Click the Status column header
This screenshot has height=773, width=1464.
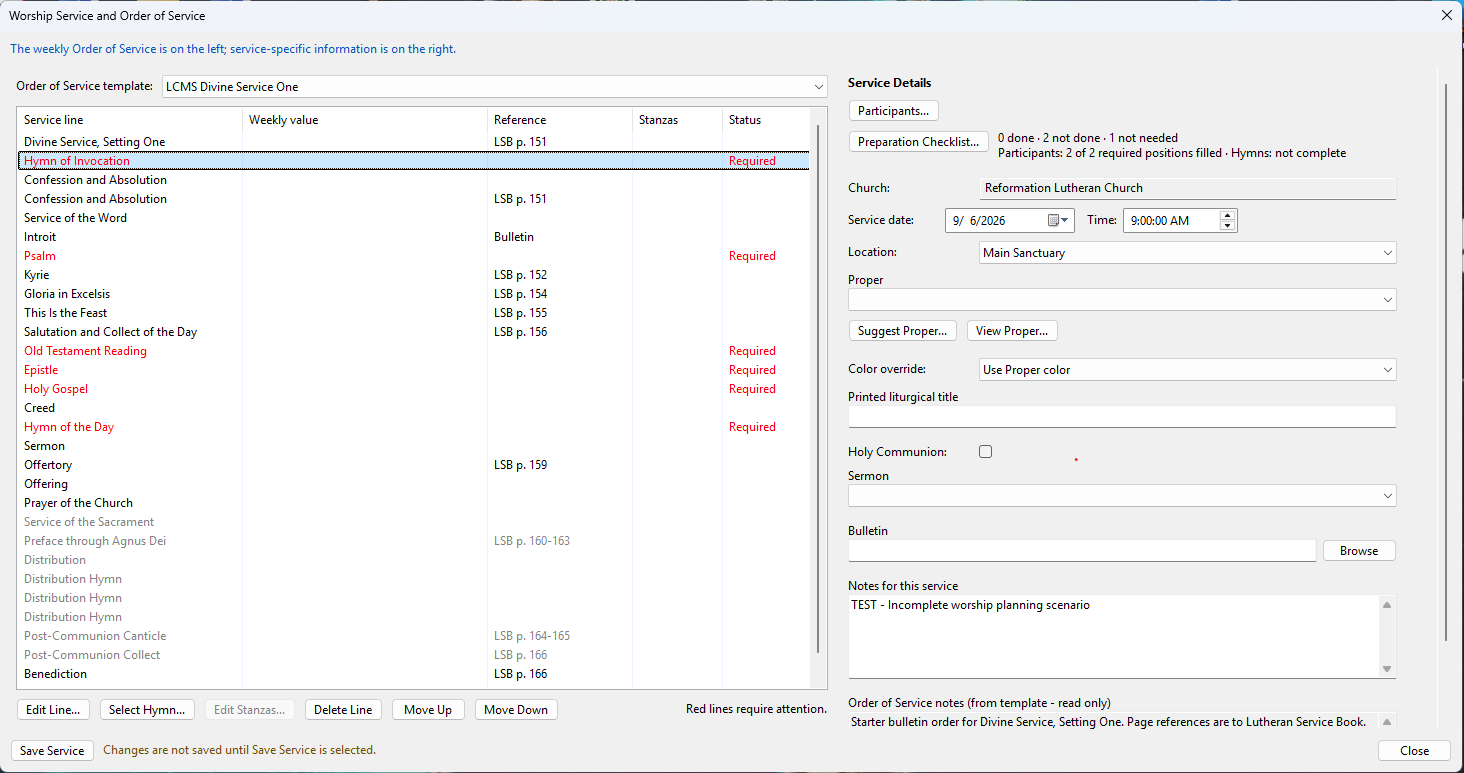point(765,120)
